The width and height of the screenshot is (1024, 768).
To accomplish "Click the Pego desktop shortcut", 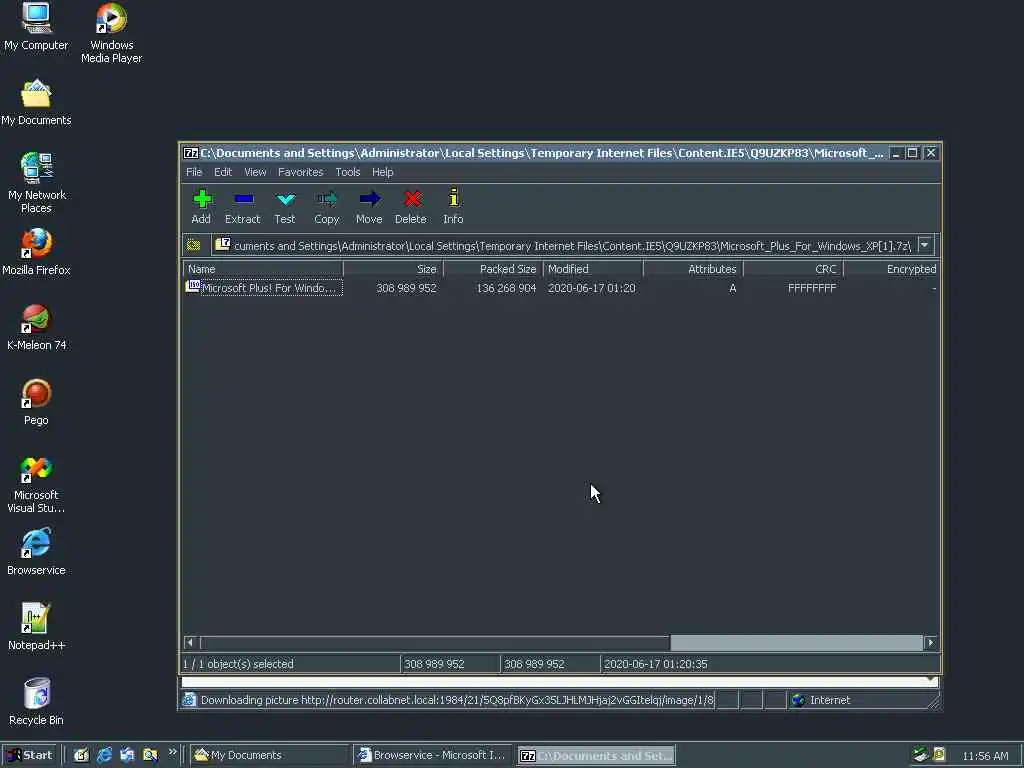I will (37, 402).
